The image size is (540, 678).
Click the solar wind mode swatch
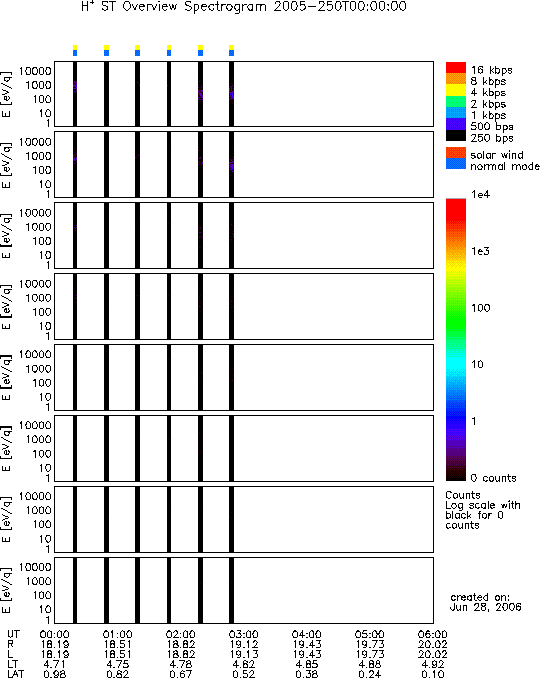coord(456,153)
